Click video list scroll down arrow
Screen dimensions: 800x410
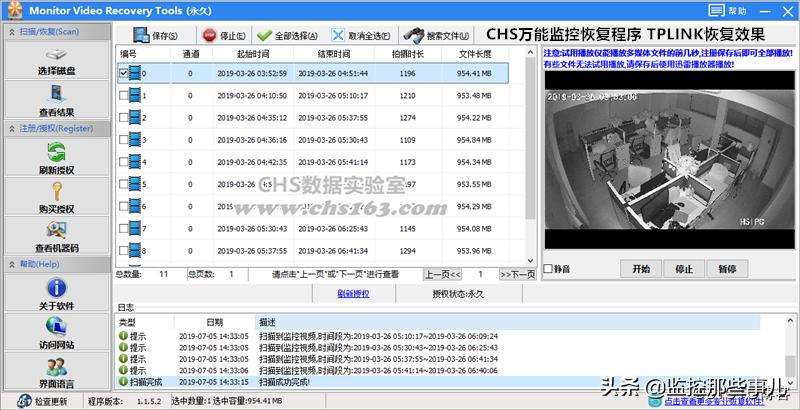pos(530,261)
